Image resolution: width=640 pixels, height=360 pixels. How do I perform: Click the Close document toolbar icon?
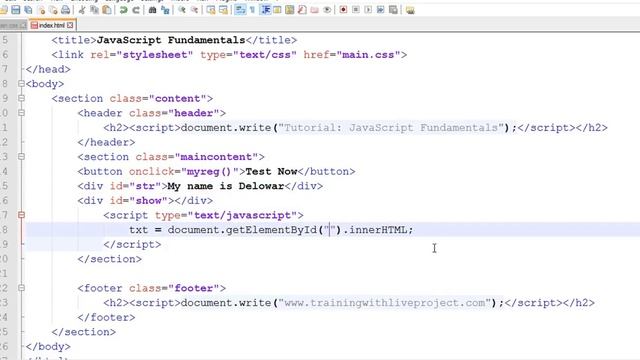pyautogui.click(x=41, y=10)
